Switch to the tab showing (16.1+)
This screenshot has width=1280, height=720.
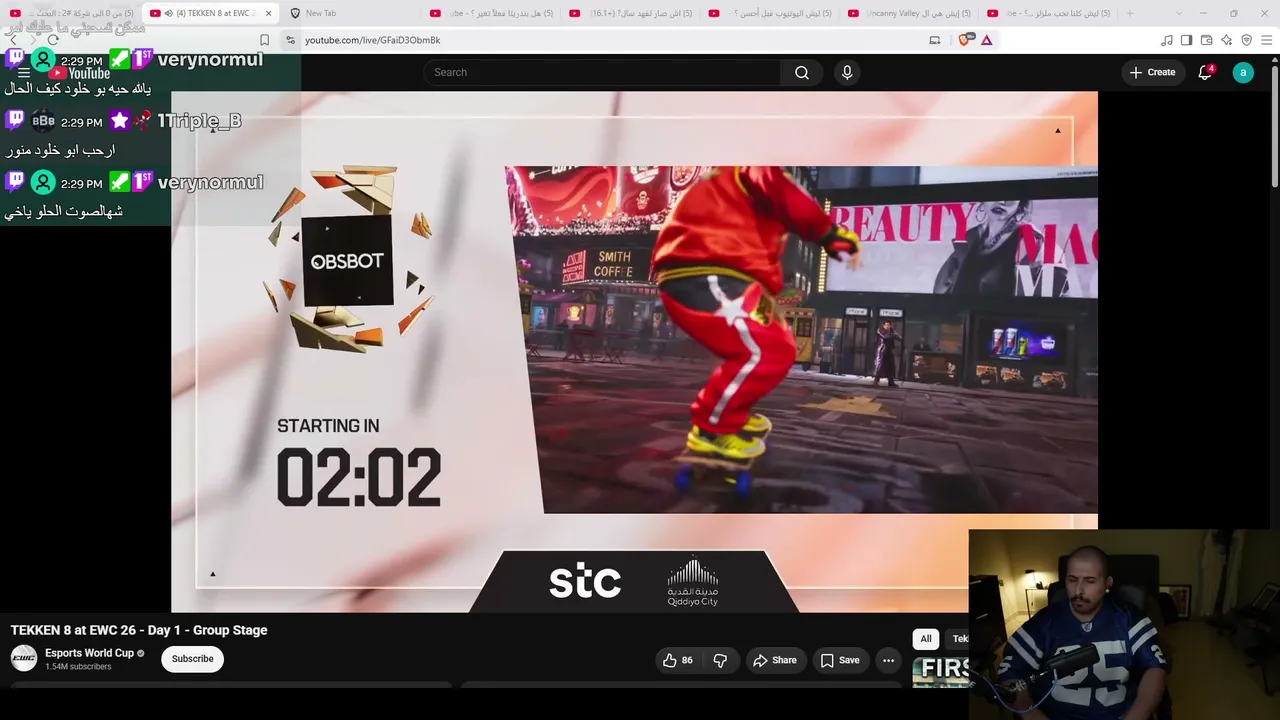[628, 13]
